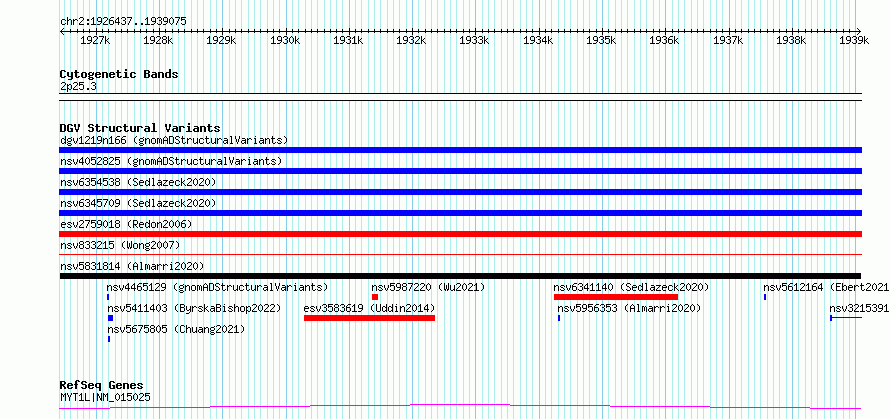The image size is (890, 419).
Task: Select the magenta MYT1L gene line
Action: point(460,407)
